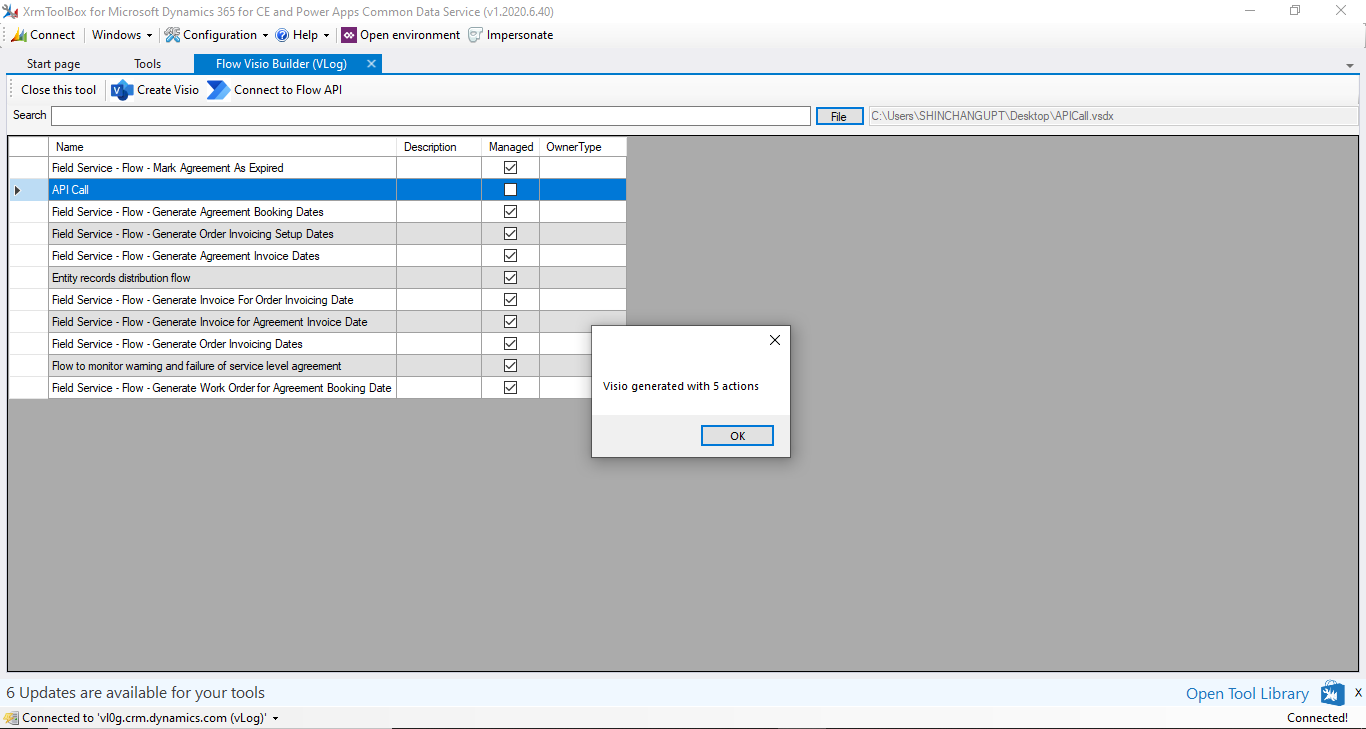
Task: Click the XrmToolBox icon next to Open Tool Library
Action: pos(1332,692)
